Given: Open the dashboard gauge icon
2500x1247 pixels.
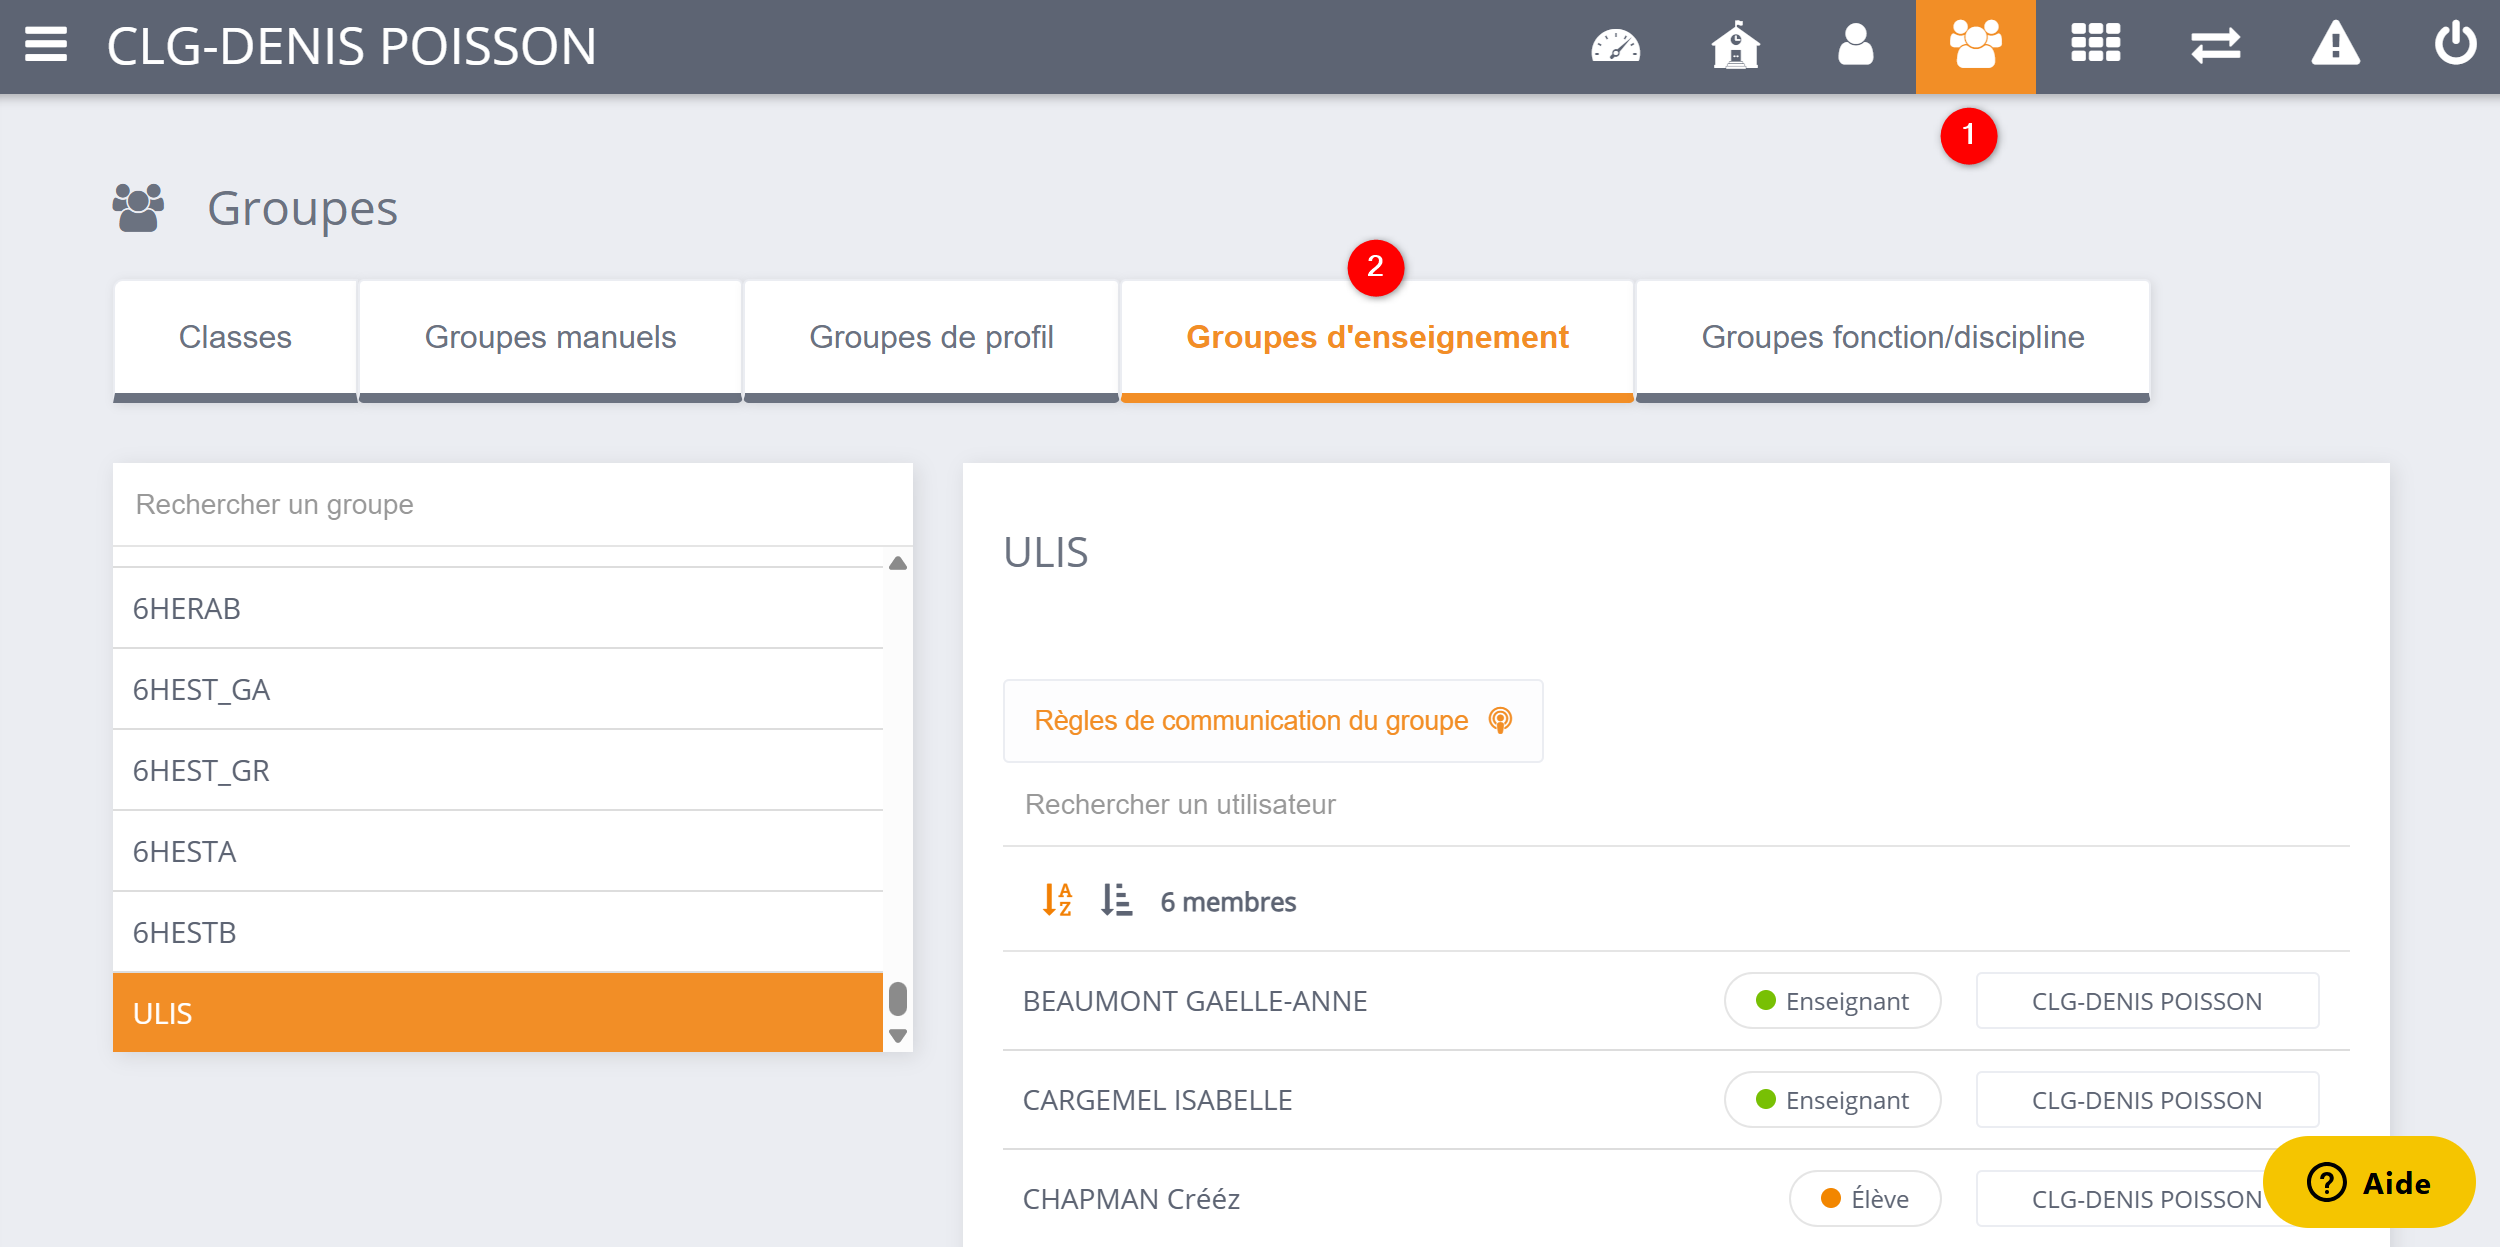Looking at the screenshot, I should coord(1615,45).
